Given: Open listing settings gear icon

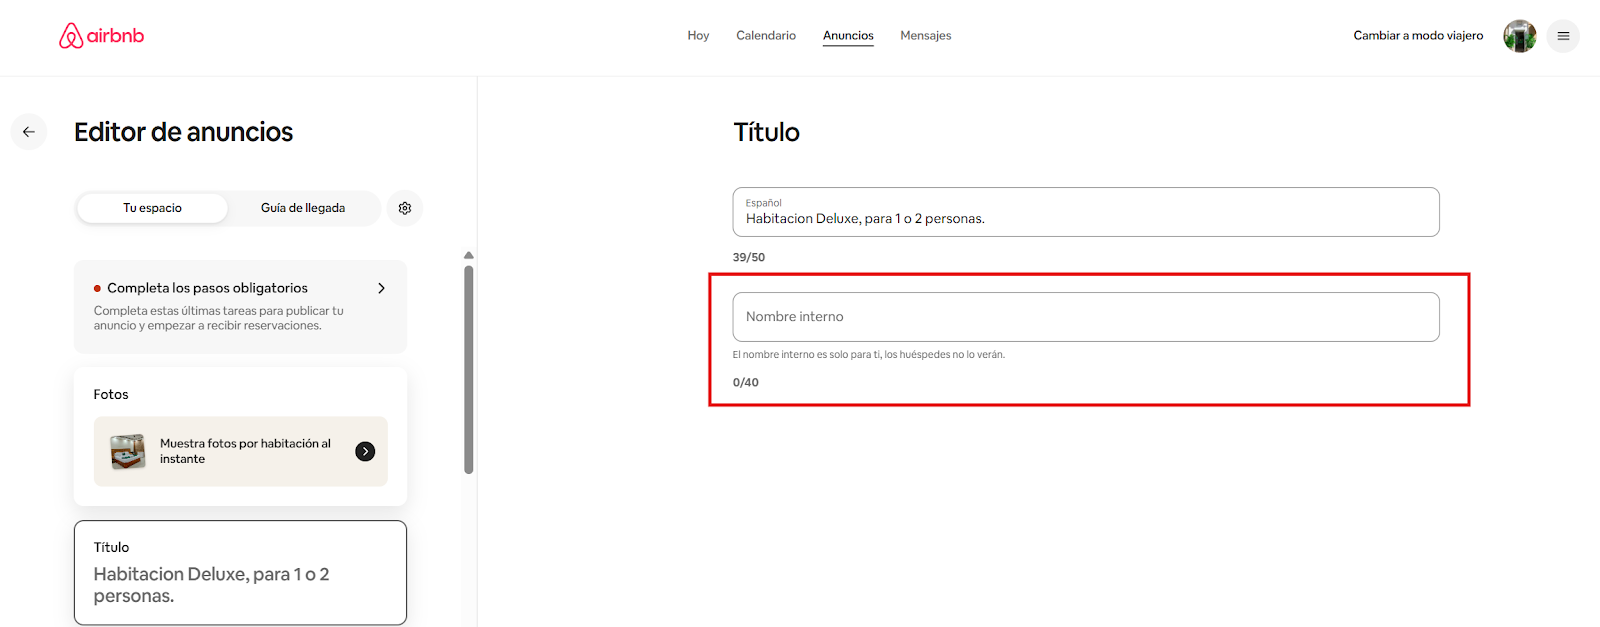Looking at the screenshot, I should click(x=405, y=208).
